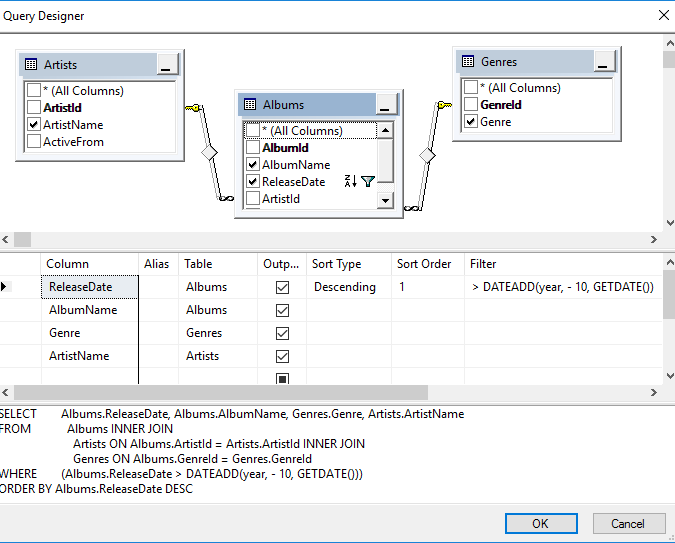Check the ActiveFrom column in Artists
Image resolution: width=675 pixels, height=543 pixels.
pos(34,142)
